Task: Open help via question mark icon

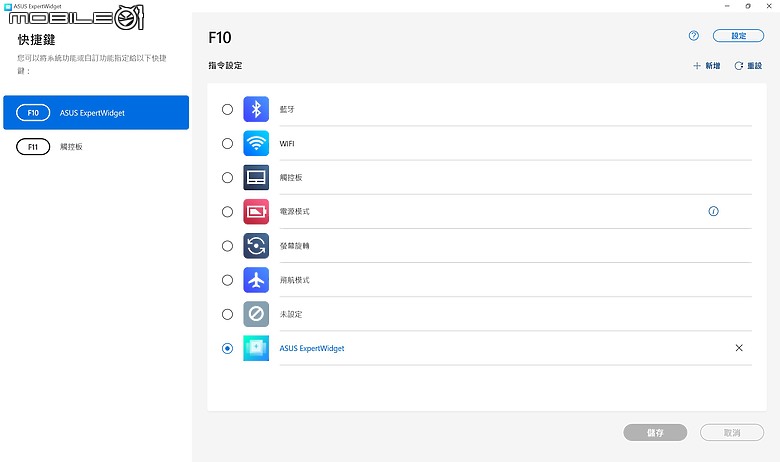Action: click(693, 35)
